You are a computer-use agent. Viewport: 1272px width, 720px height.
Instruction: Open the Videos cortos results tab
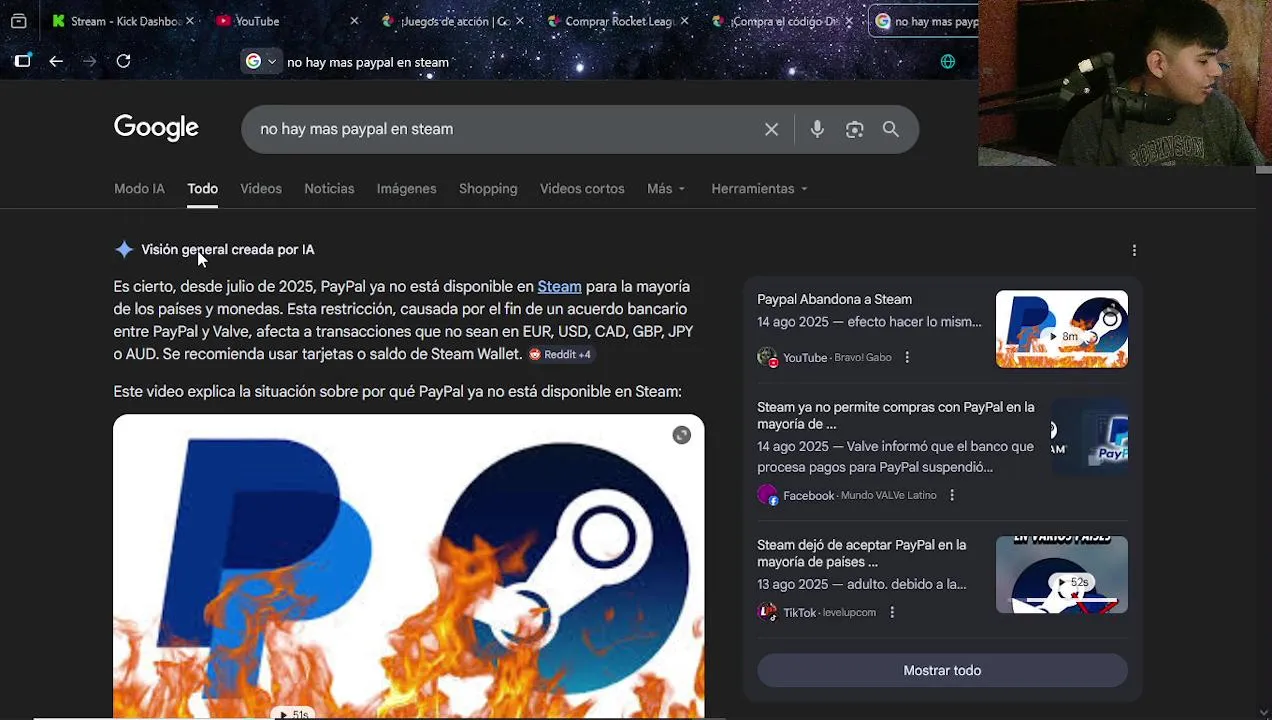click(x=582, y=188)
